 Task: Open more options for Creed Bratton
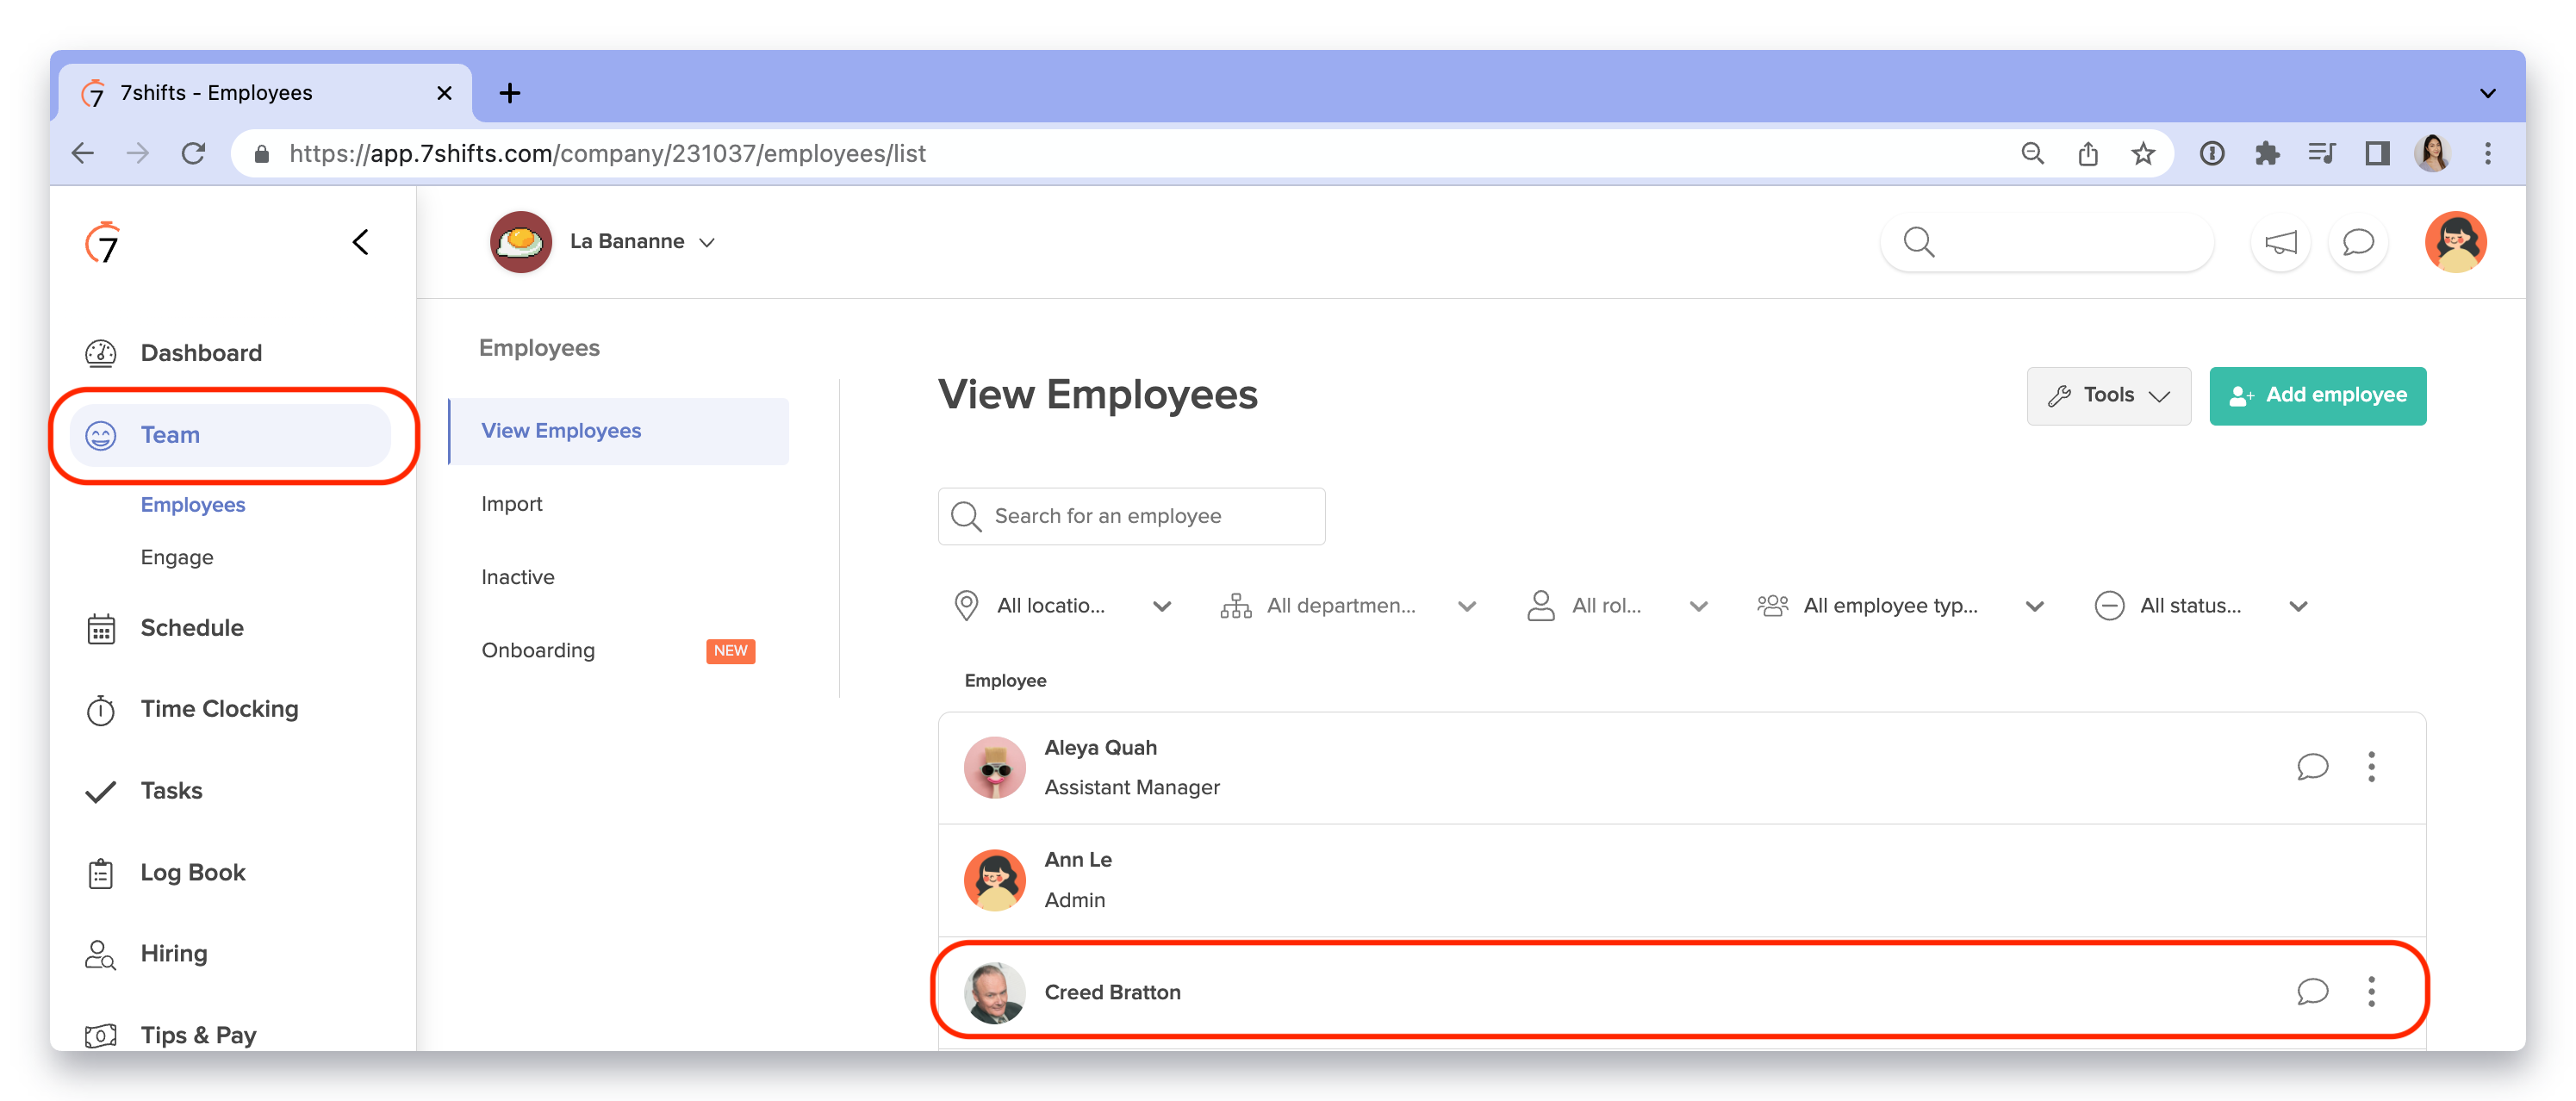[x=2371, y=992]
